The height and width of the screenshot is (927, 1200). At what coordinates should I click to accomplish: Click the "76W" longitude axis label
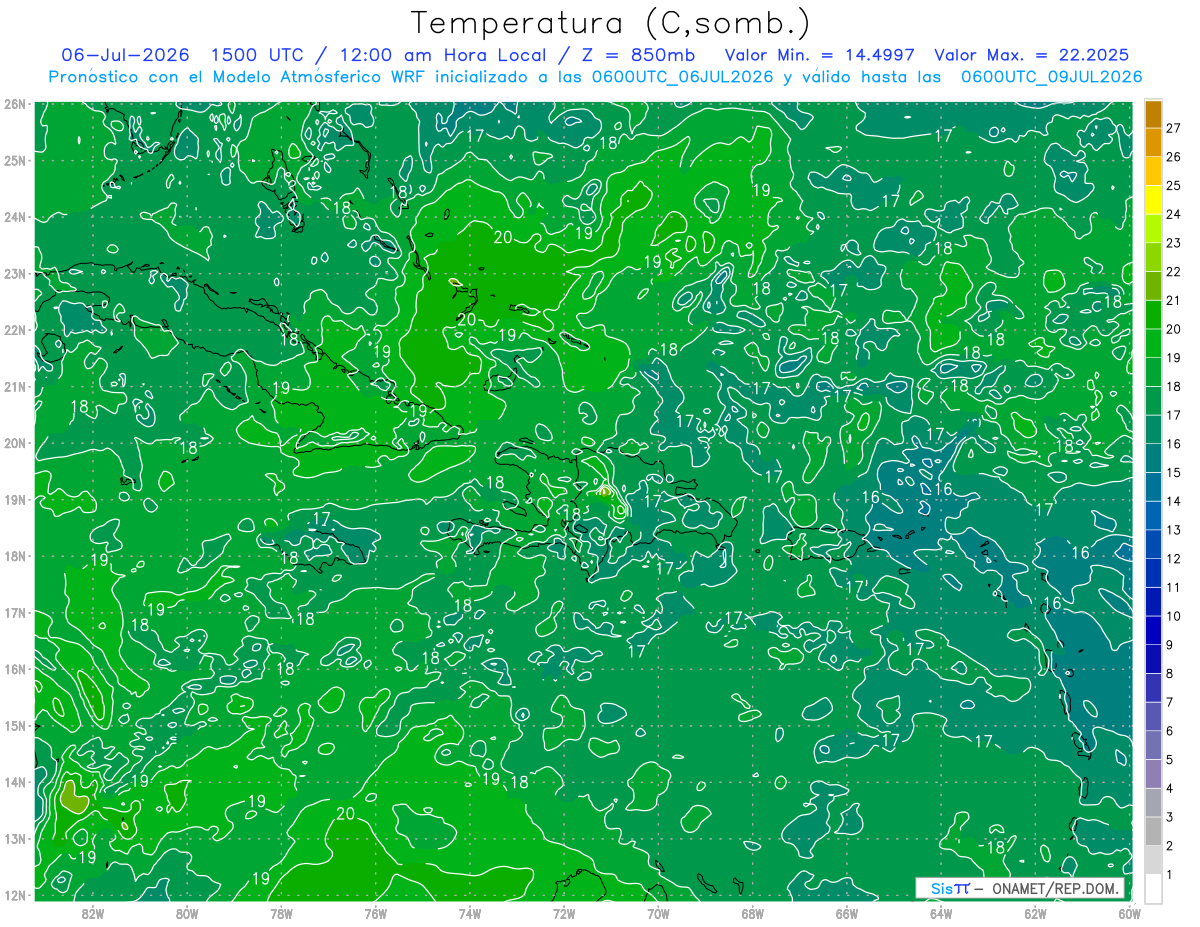point(376,913)
